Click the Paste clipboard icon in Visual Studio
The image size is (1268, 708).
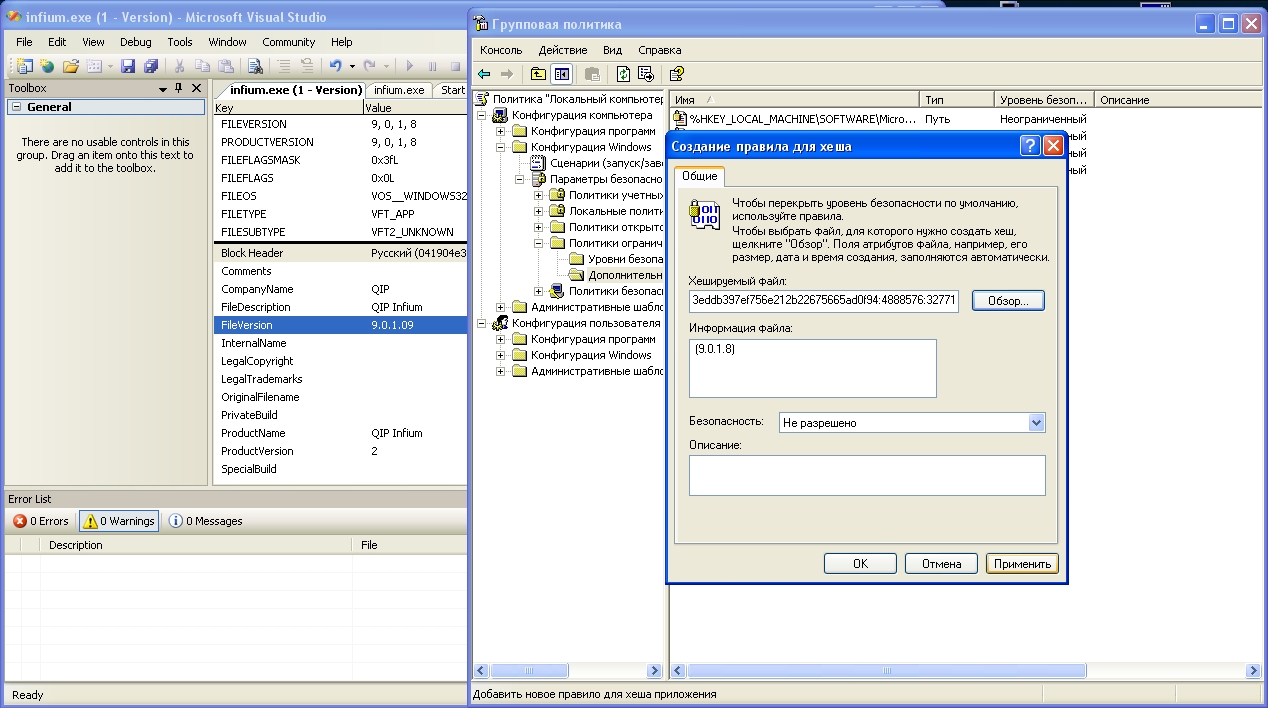pyautogui.click(x=226, y=66)
